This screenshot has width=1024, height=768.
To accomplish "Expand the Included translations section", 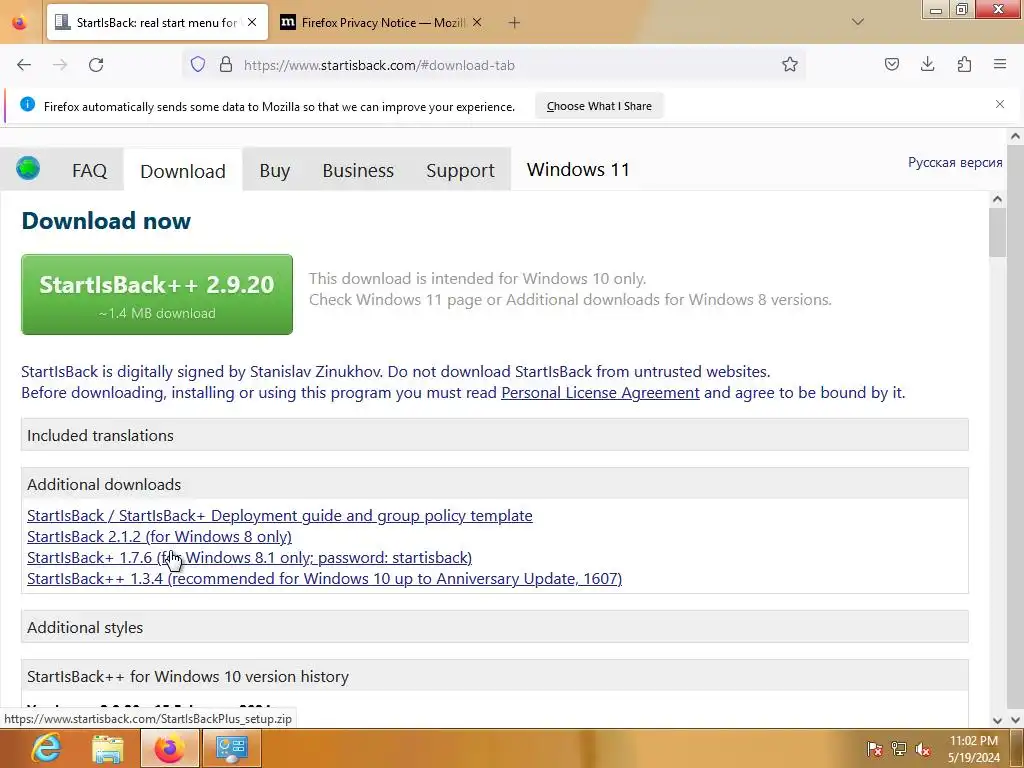I will click(x=494, y=435).
